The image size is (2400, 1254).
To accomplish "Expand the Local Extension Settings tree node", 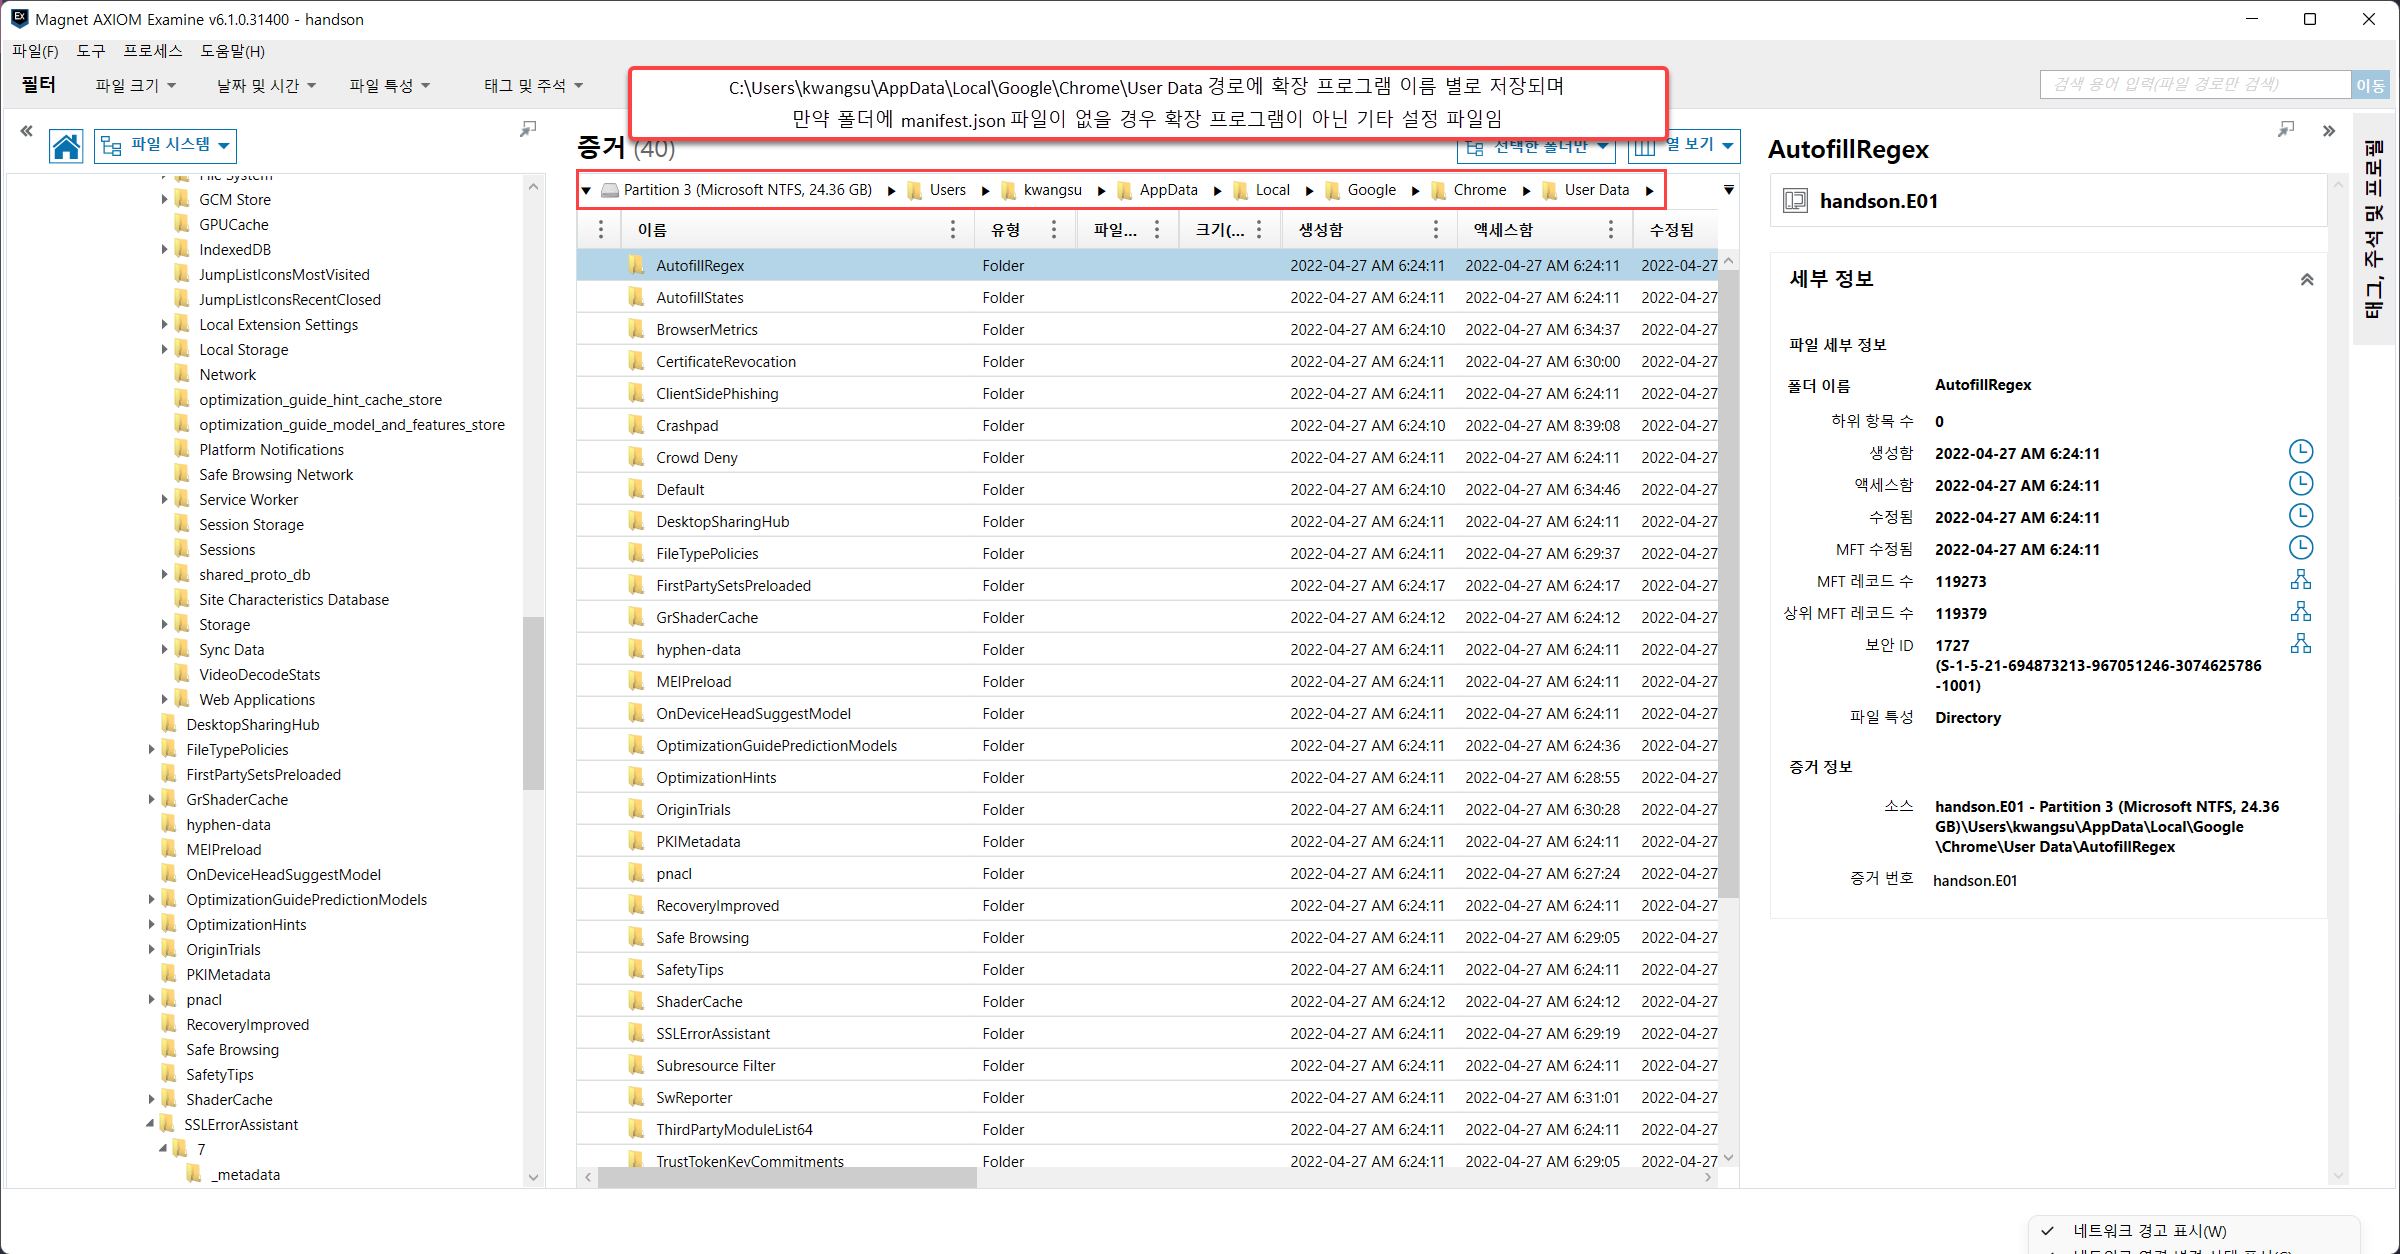I will [165, 324].
